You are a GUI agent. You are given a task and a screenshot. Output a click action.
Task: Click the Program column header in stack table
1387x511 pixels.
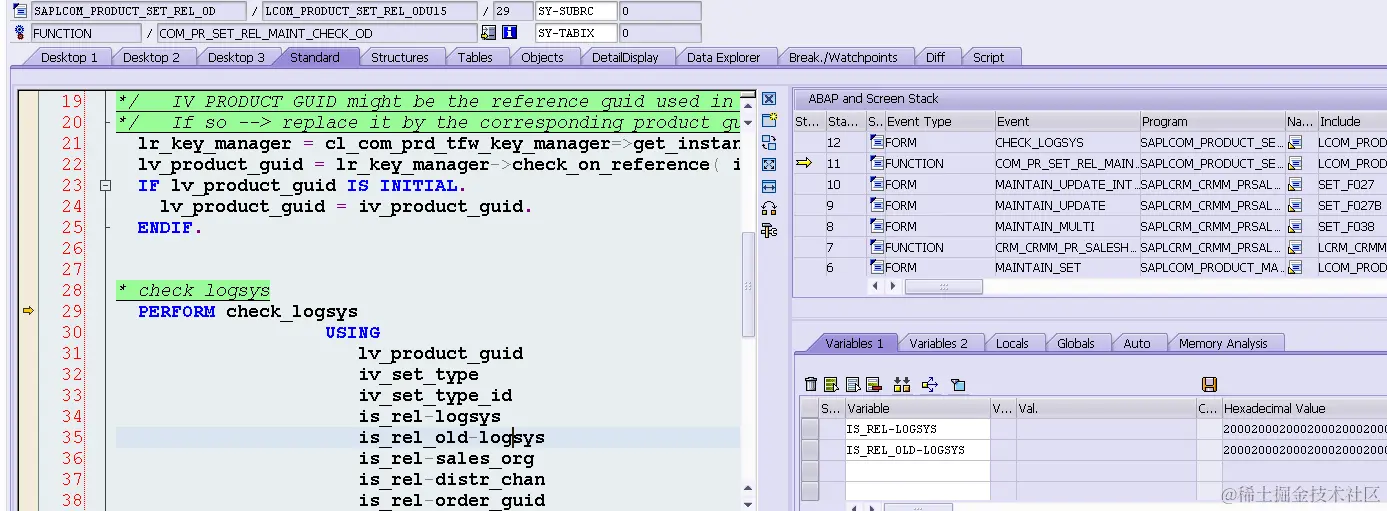[1211, 122]
